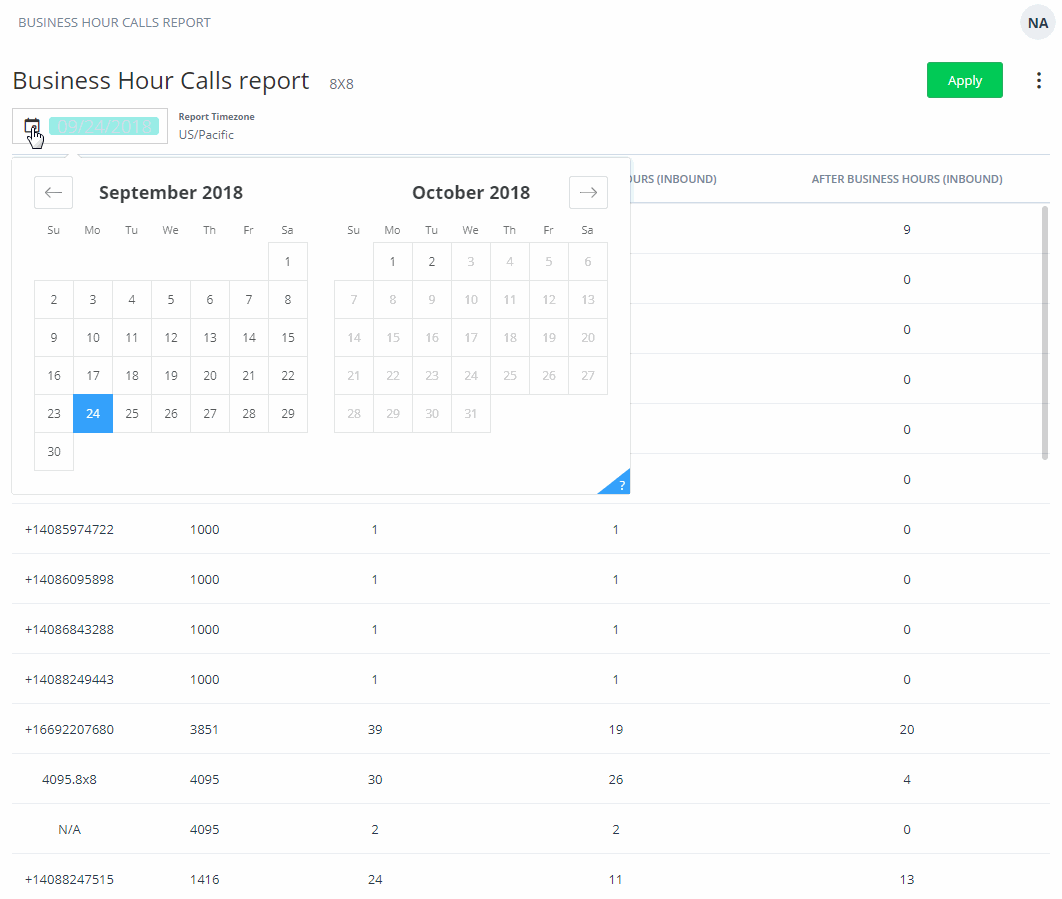Click the 09/24/2018 date input field
Screen dimensions: 1062x899
(x=104, y=127)
